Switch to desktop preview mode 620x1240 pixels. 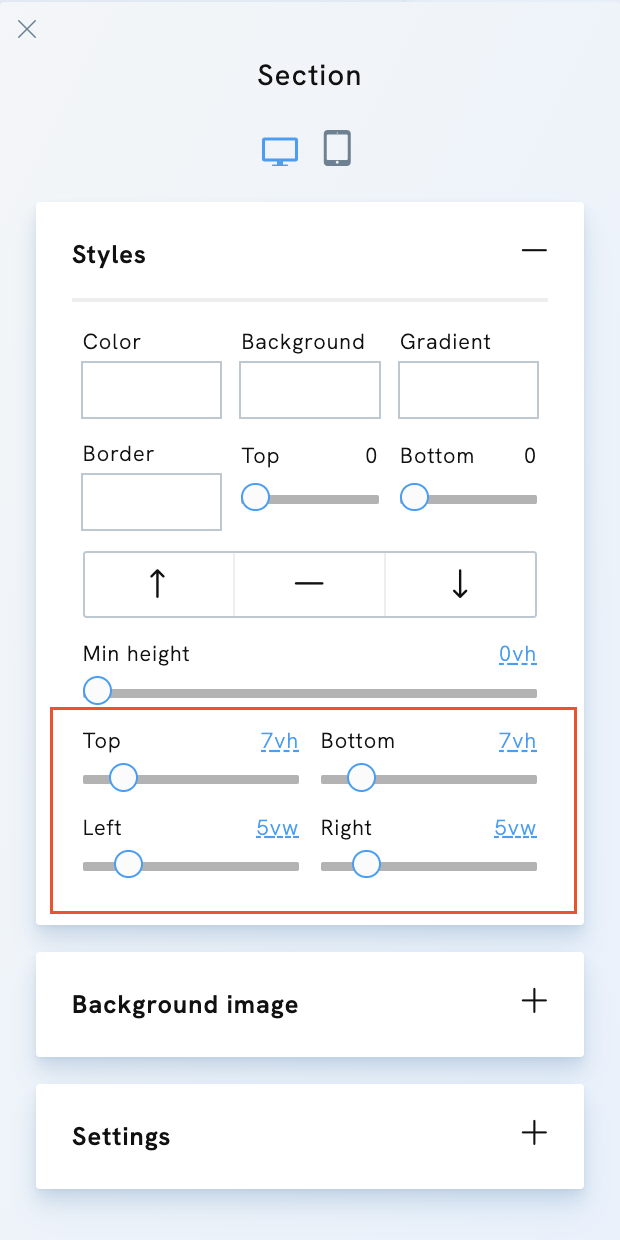coord(280,149)
